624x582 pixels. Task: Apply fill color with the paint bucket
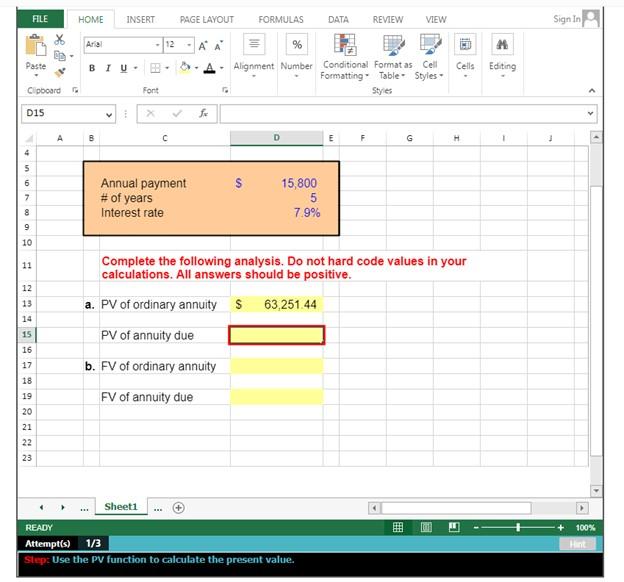[x=185, y=68]
